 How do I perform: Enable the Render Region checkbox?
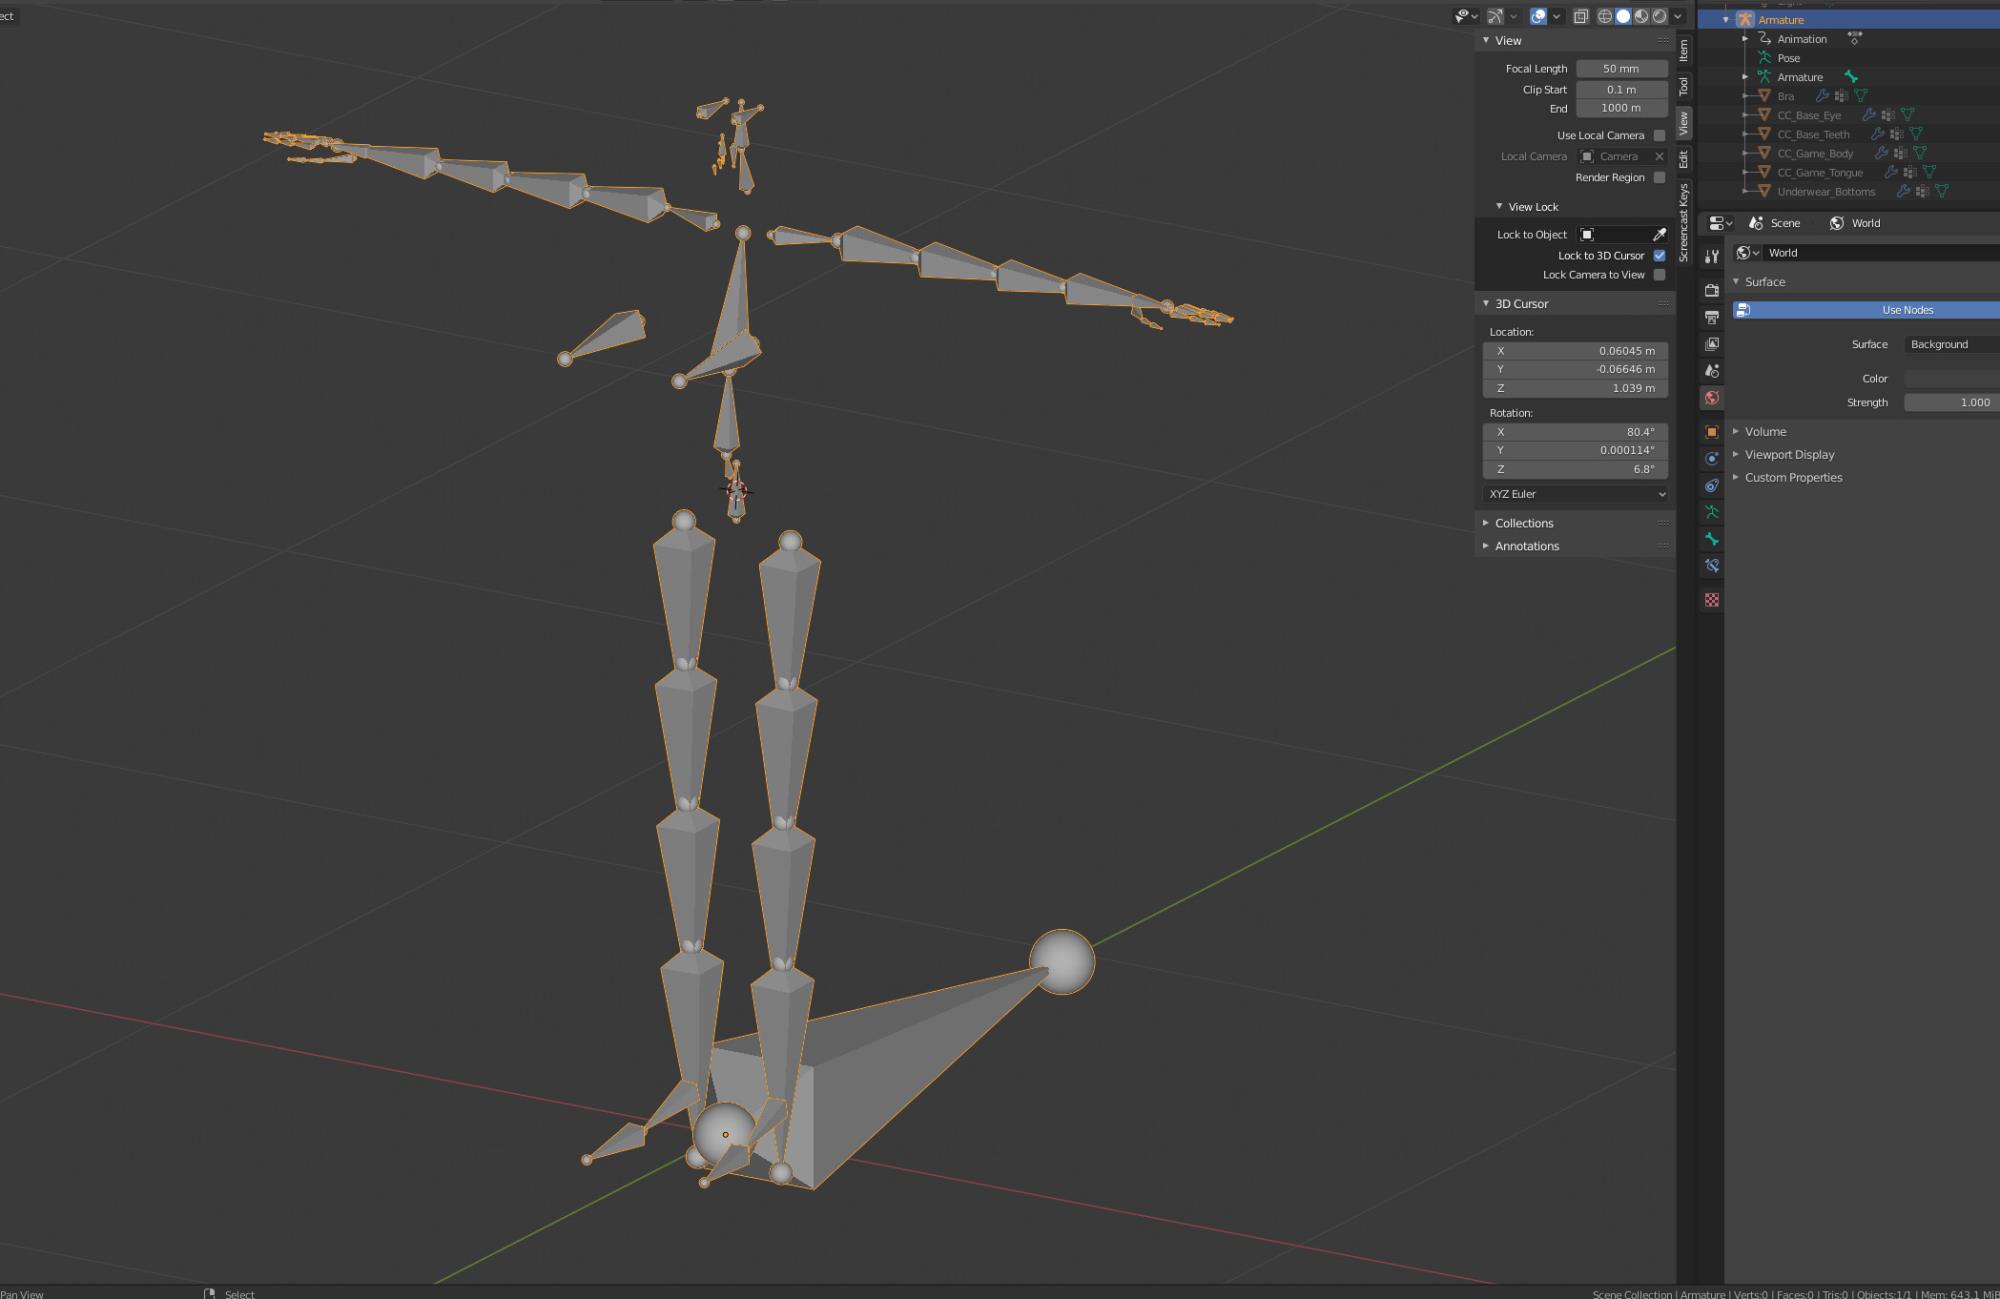pyautogui.click(x=1660, y=177)
